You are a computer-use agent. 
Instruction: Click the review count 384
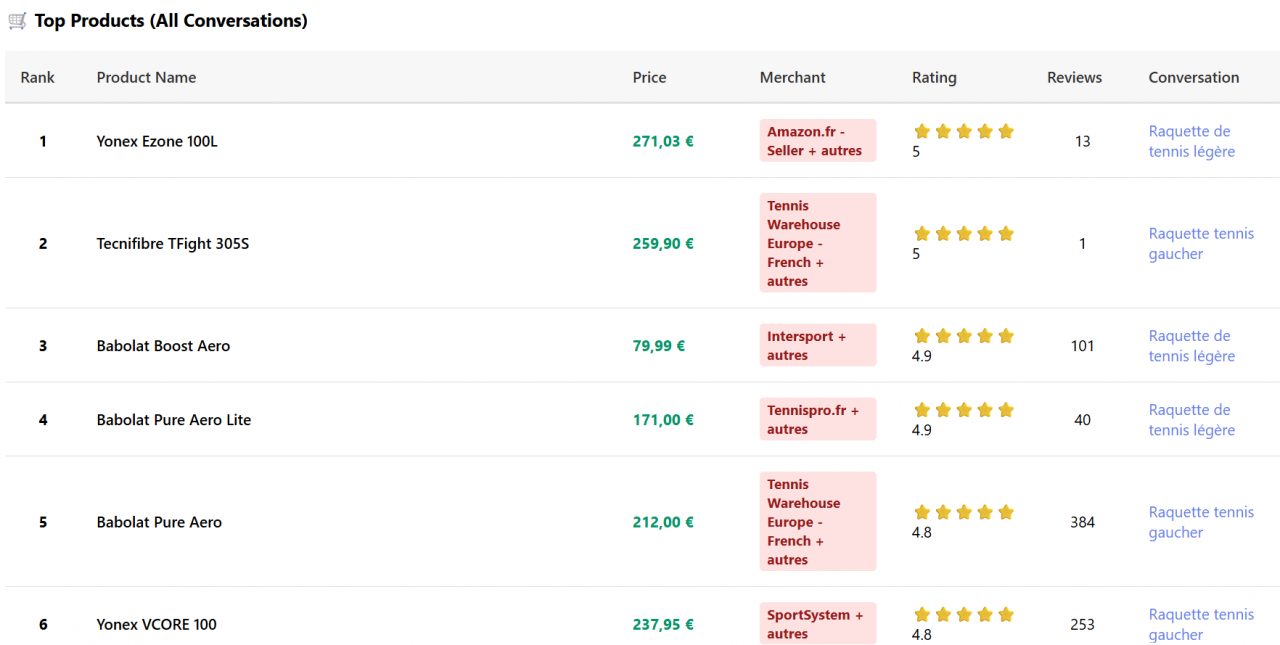coord(1083,522)
